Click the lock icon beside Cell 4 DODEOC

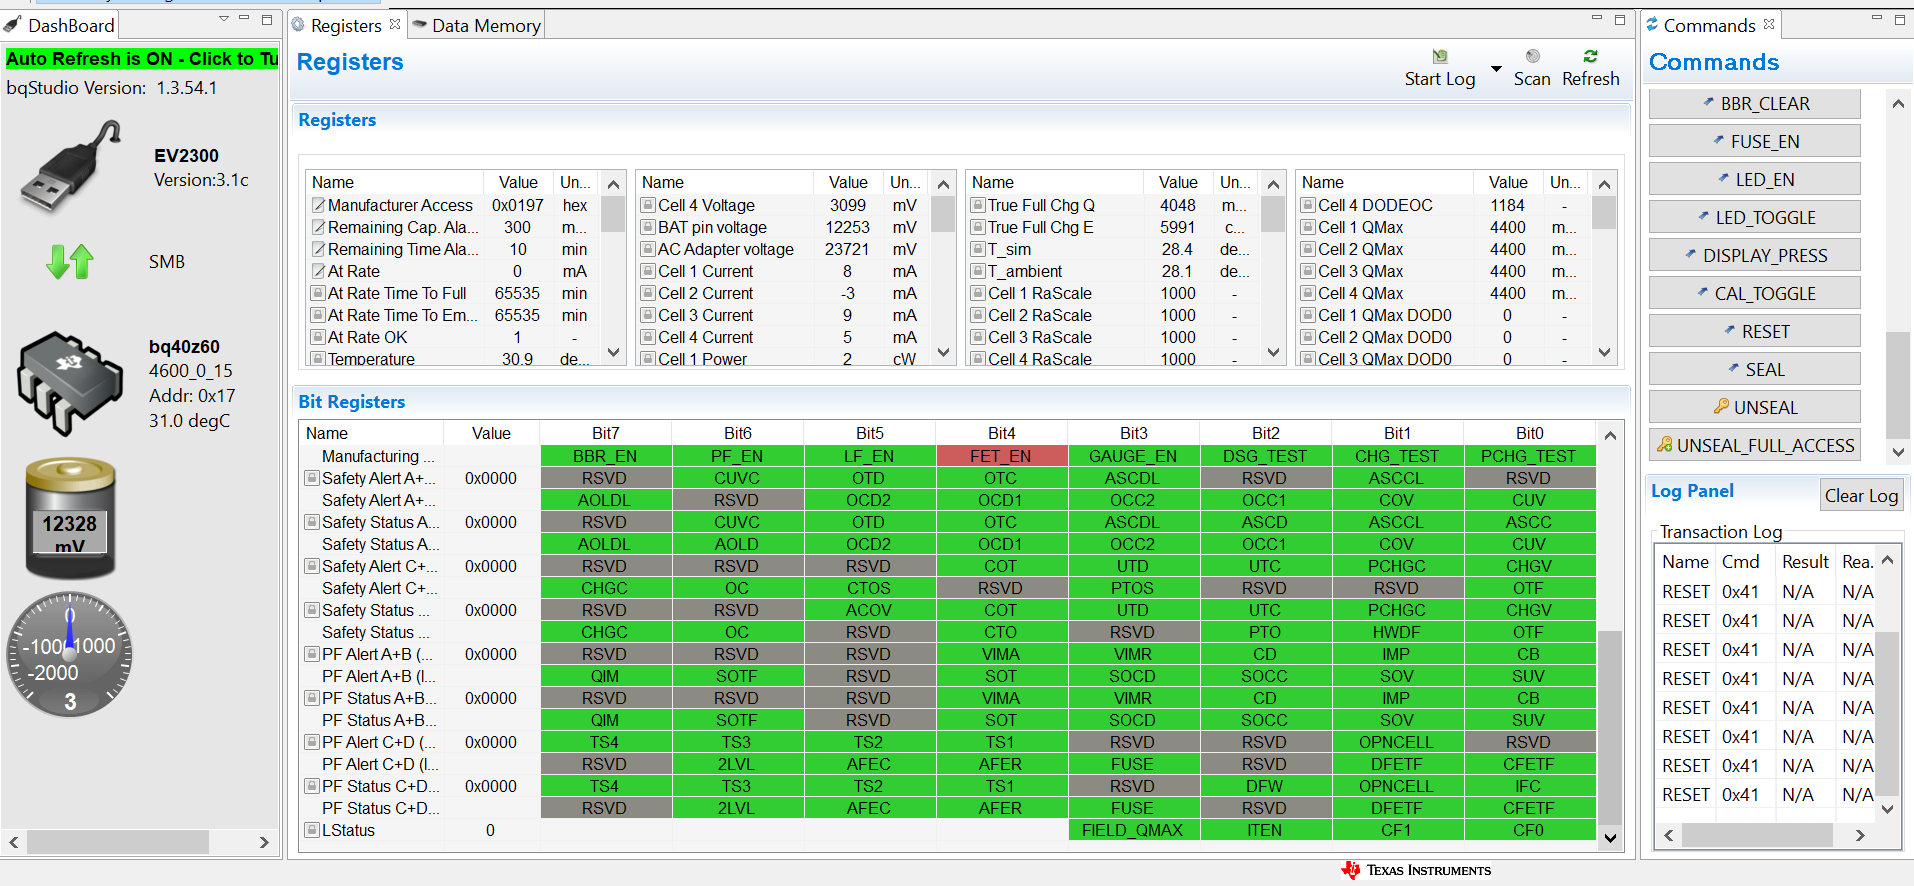tap(1309, 205)
